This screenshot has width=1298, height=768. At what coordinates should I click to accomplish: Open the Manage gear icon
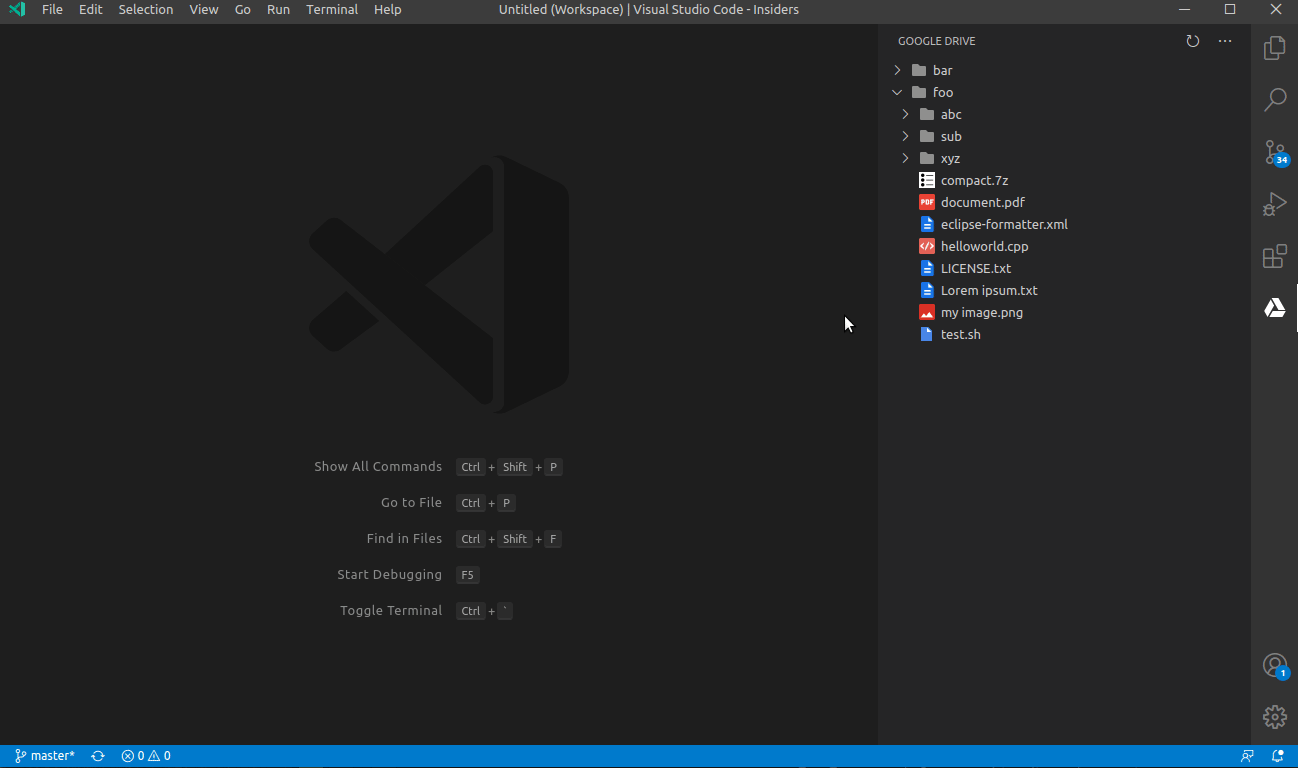[1274, 716]
